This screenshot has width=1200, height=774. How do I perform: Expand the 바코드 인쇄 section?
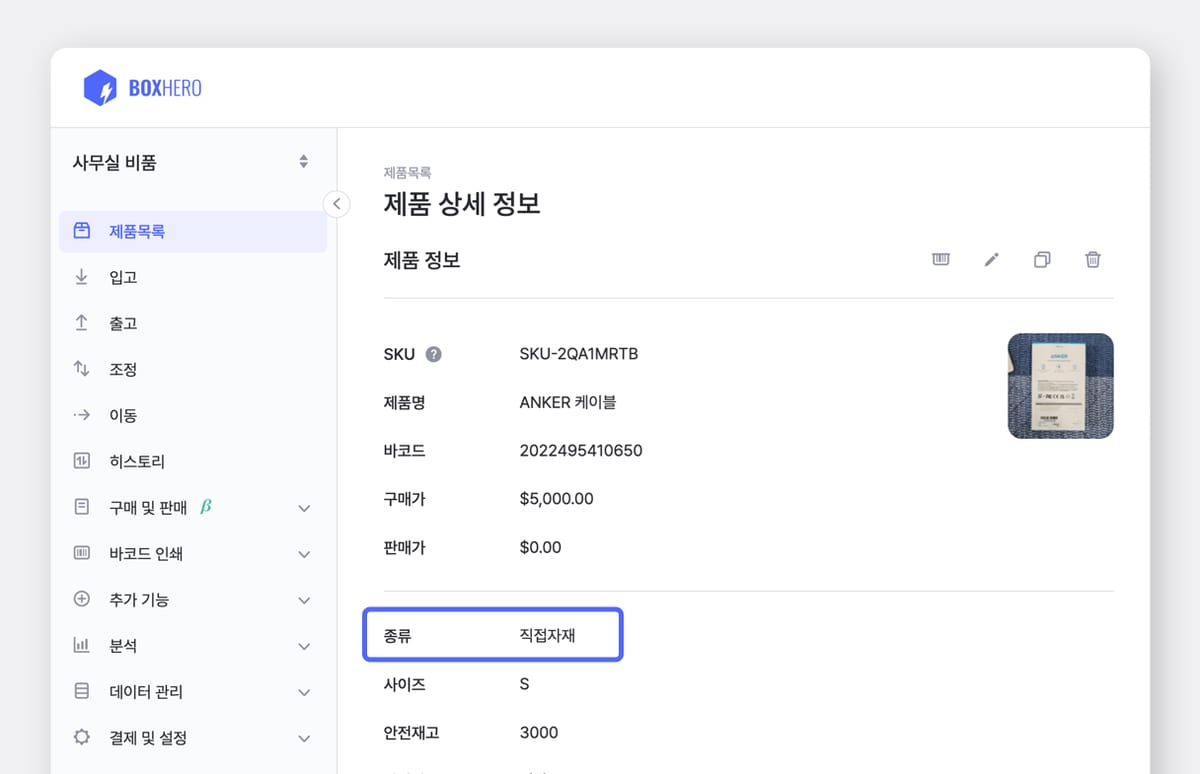point(304,553)
